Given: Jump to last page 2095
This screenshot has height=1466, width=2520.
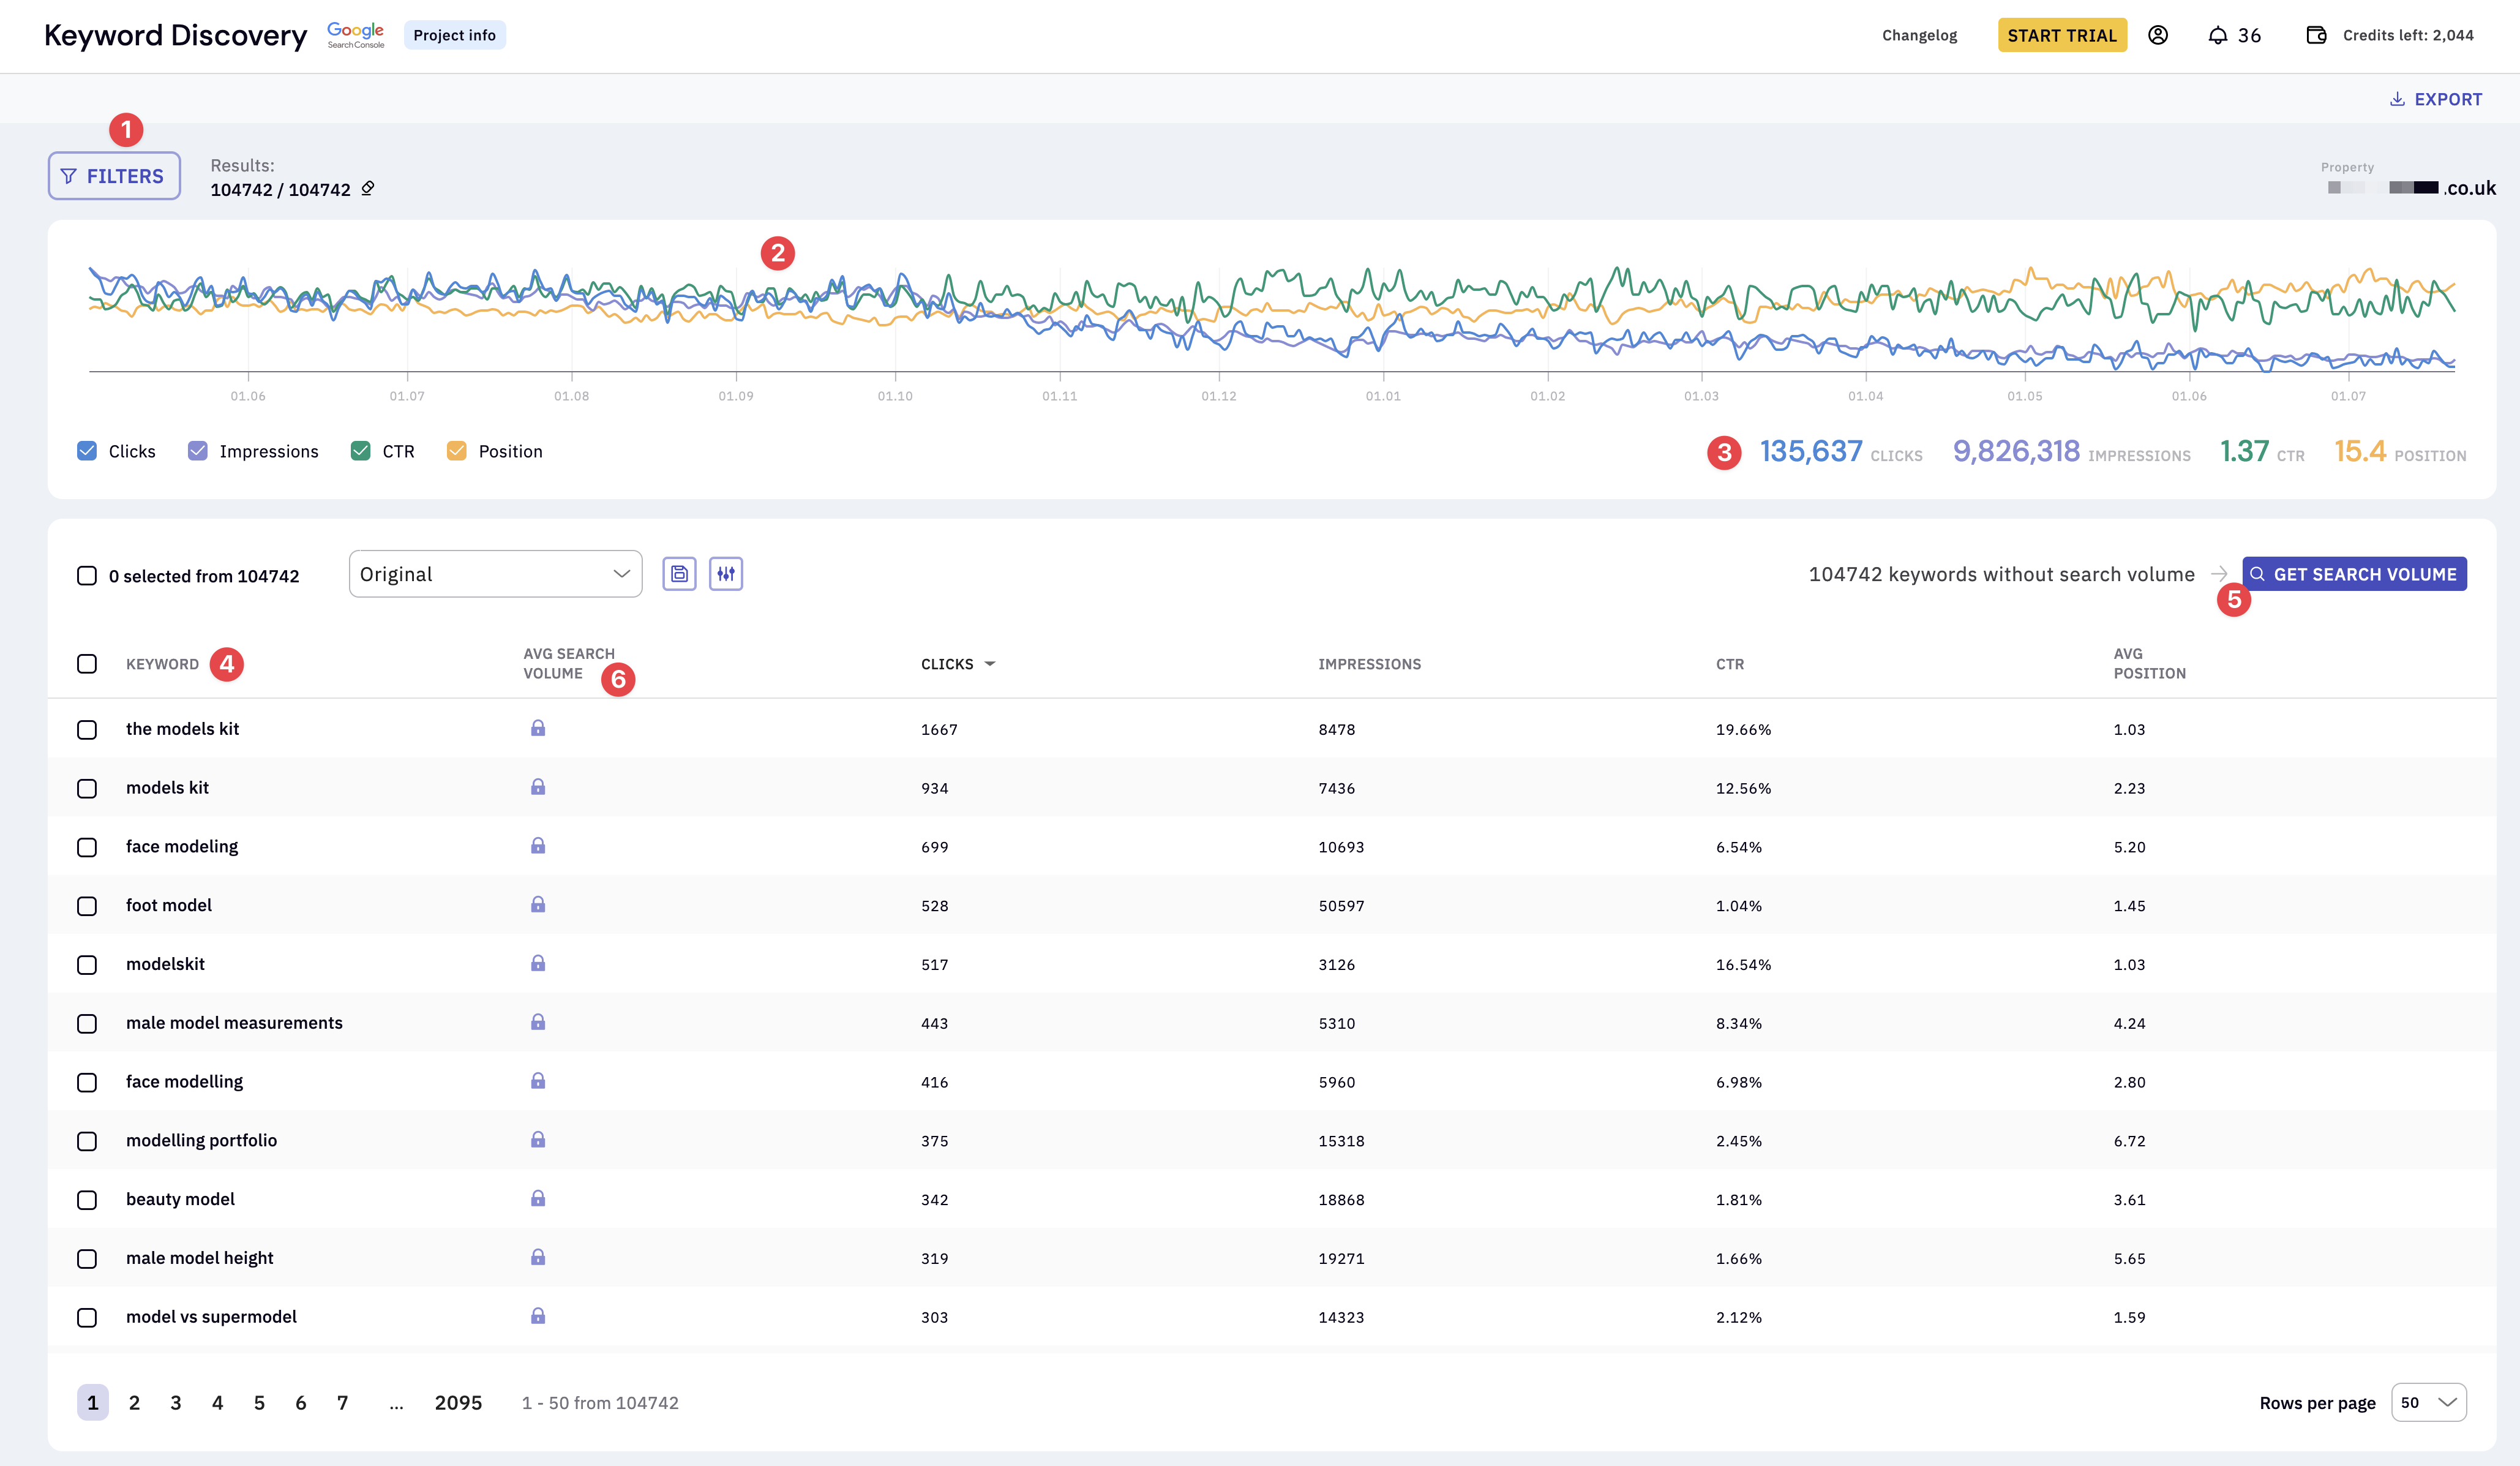Looking at the screenshot, I should tap(458, 1402).
